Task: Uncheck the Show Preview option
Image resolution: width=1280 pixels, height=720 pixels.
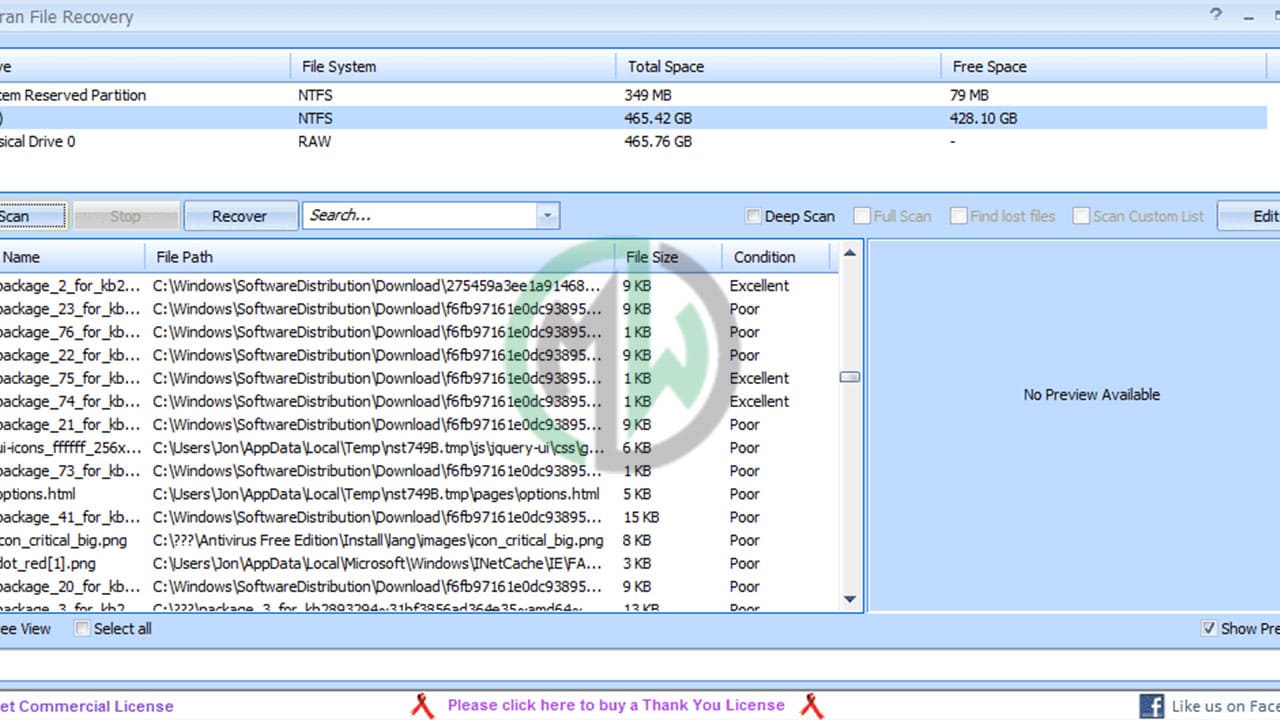Action: click(x=1209, y=628)
